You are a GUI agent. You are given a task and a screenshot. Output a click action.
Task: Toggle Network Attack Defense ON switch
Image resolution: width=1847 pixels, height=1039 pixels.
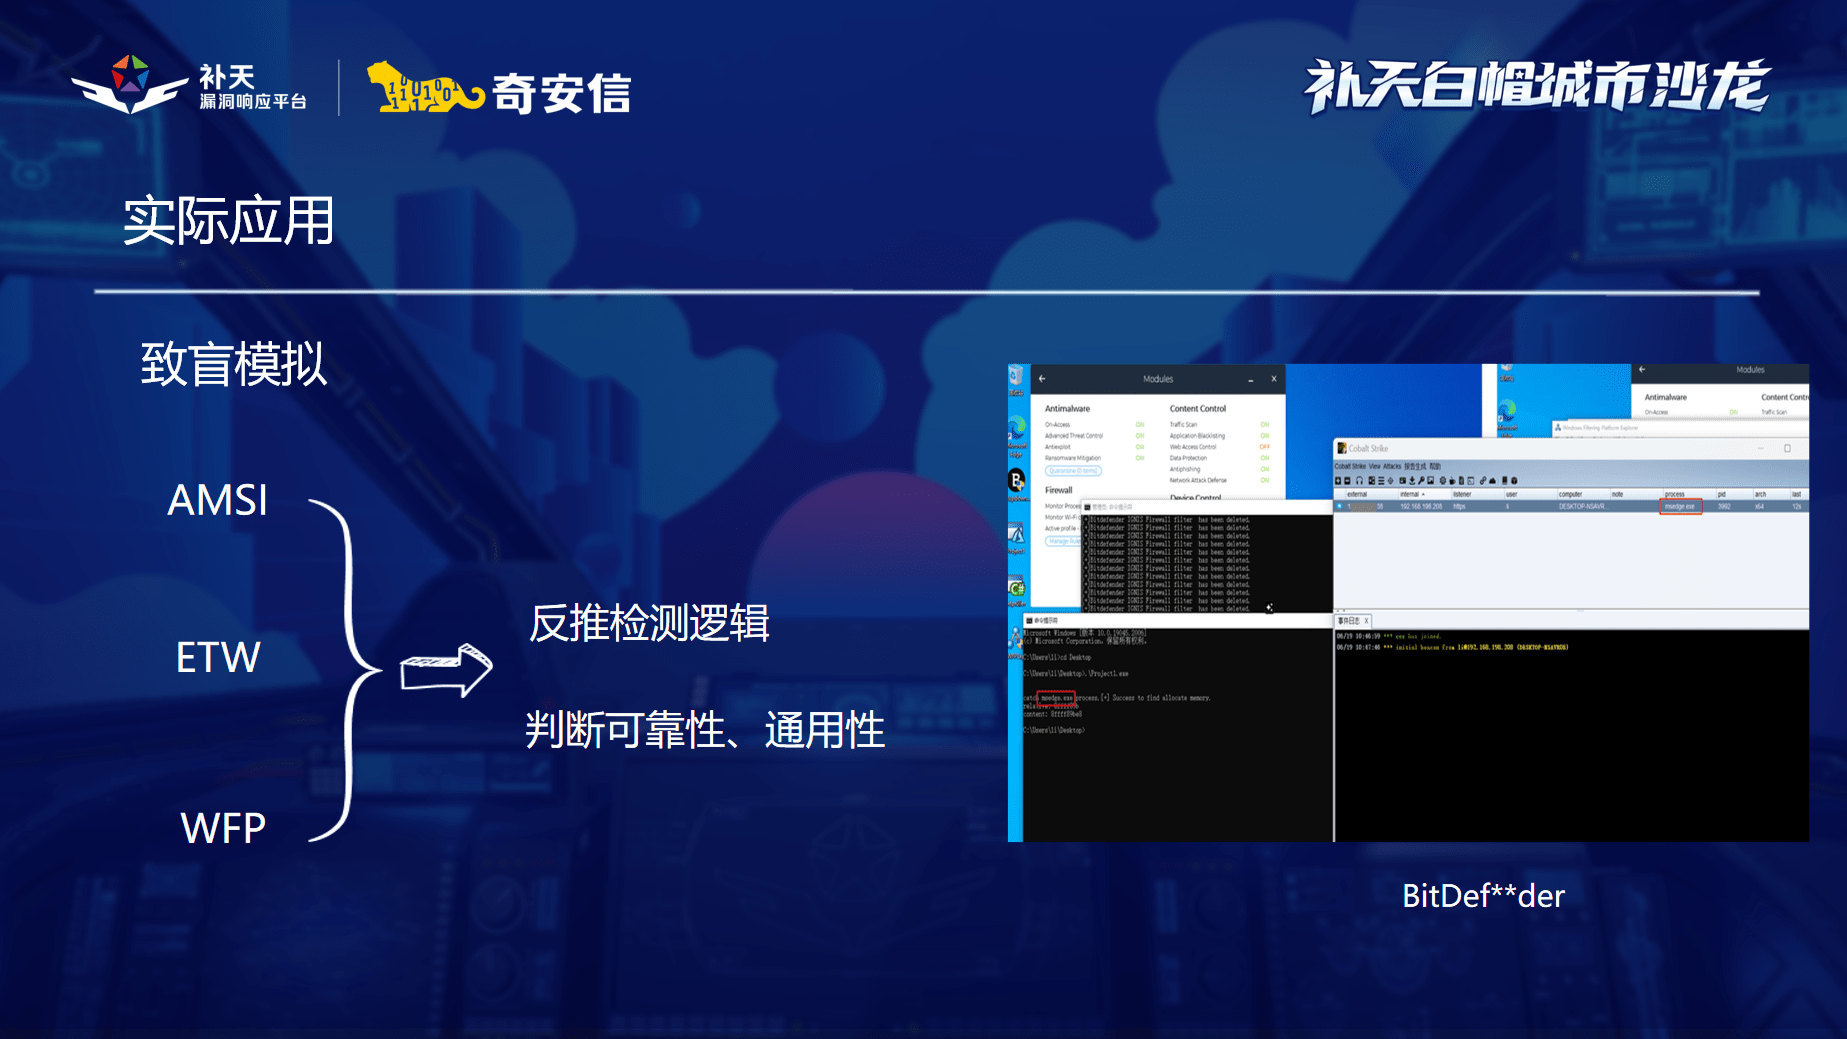click(x=1265, y=480)
